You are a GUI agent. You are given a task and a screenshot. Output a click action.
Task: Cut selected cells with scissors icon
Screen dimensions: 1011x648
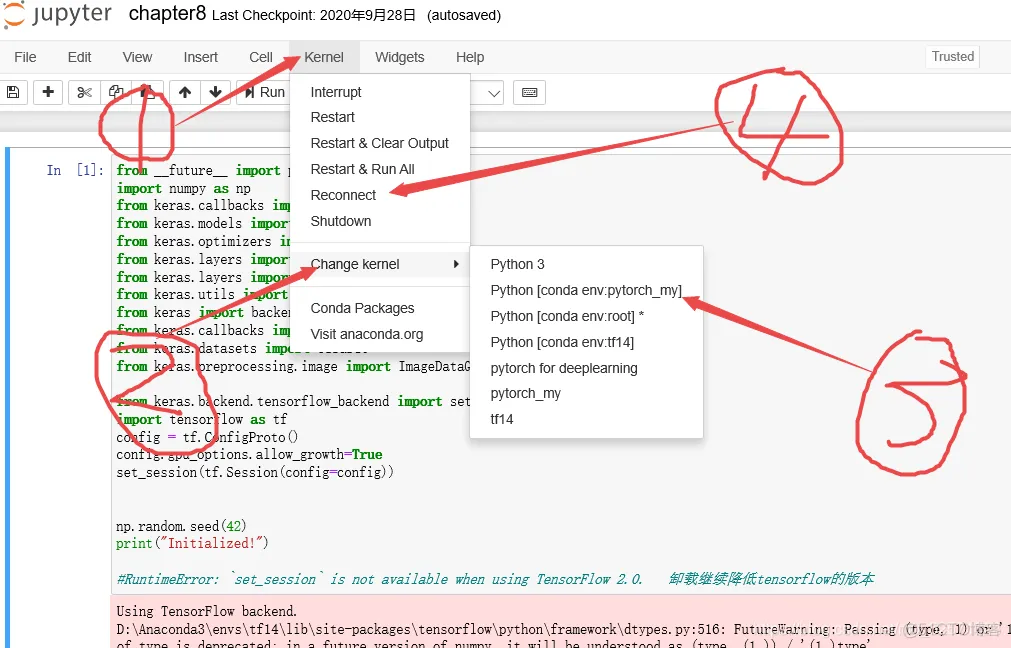pos(84,92)
